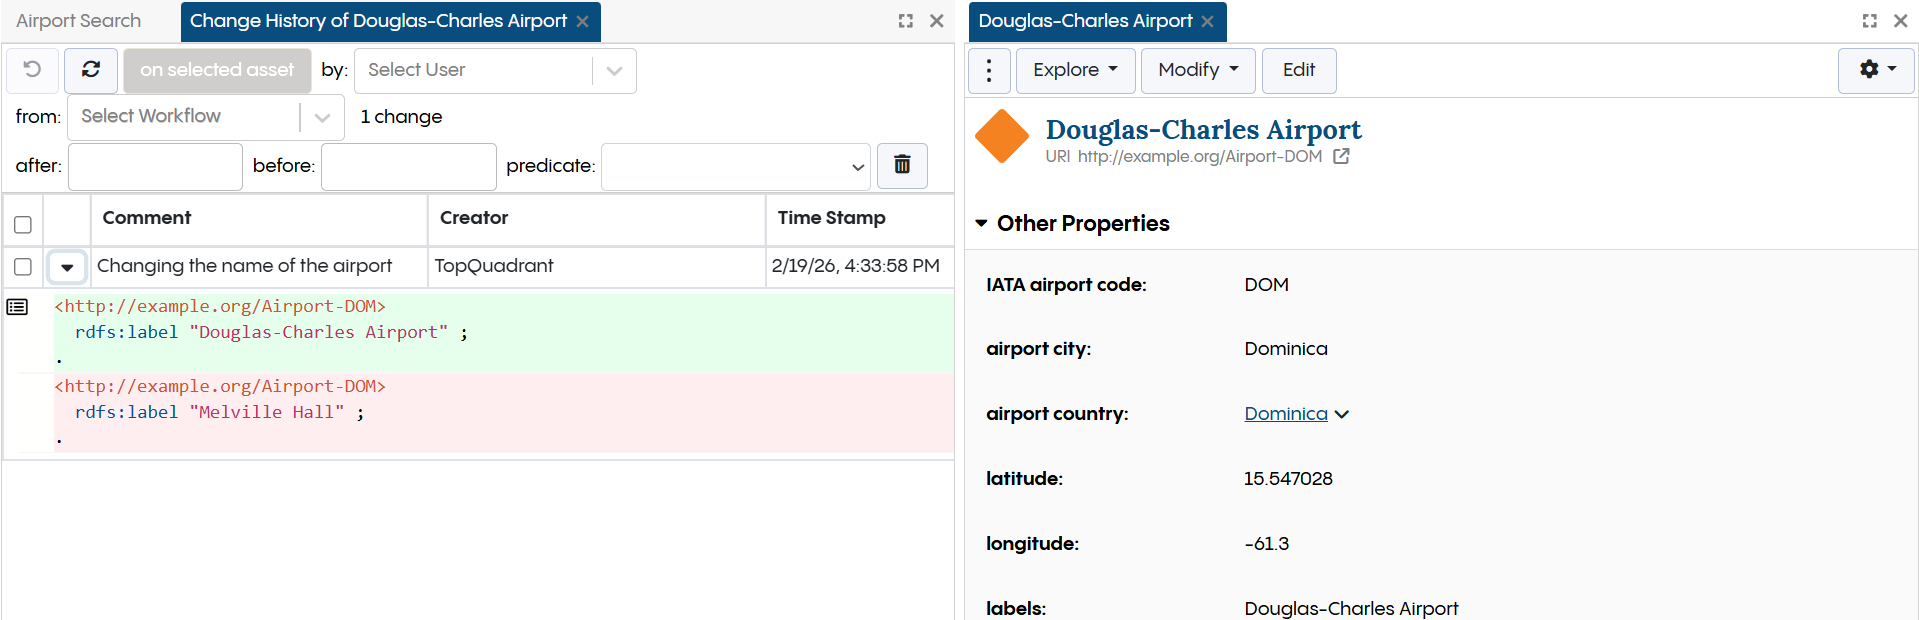Maximize the Change History panel
This screenshot has width=1919, height=620.
[x=906, y=21]
